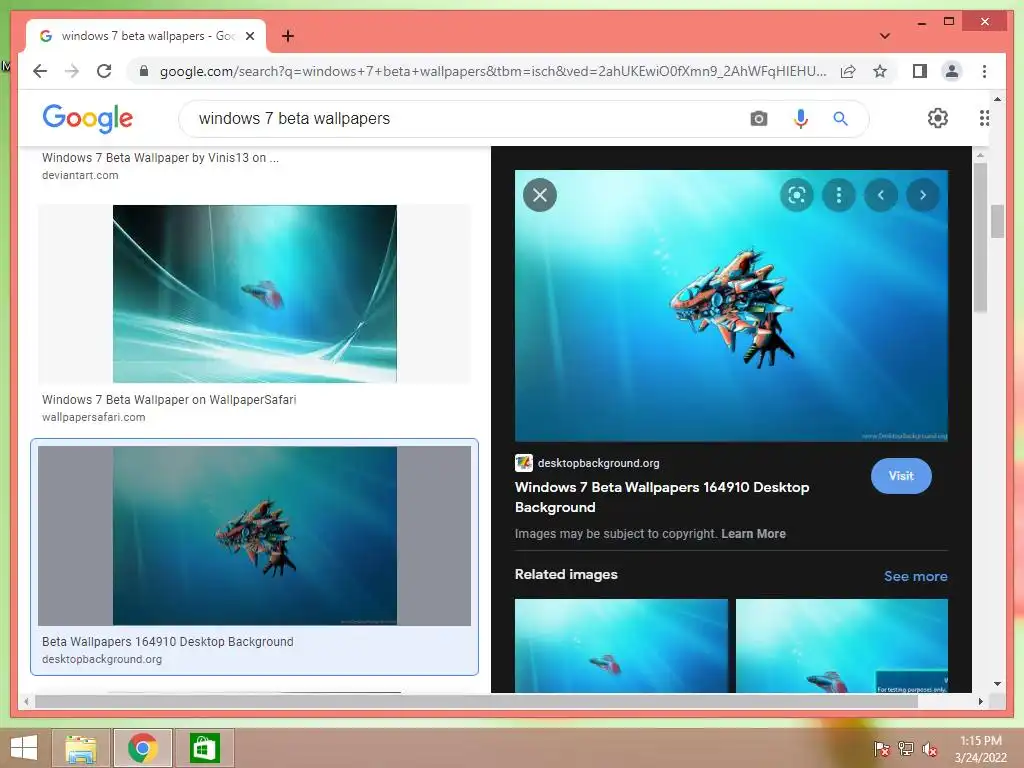
Task: Click the large robotic fish preview image
Action: 731,306
